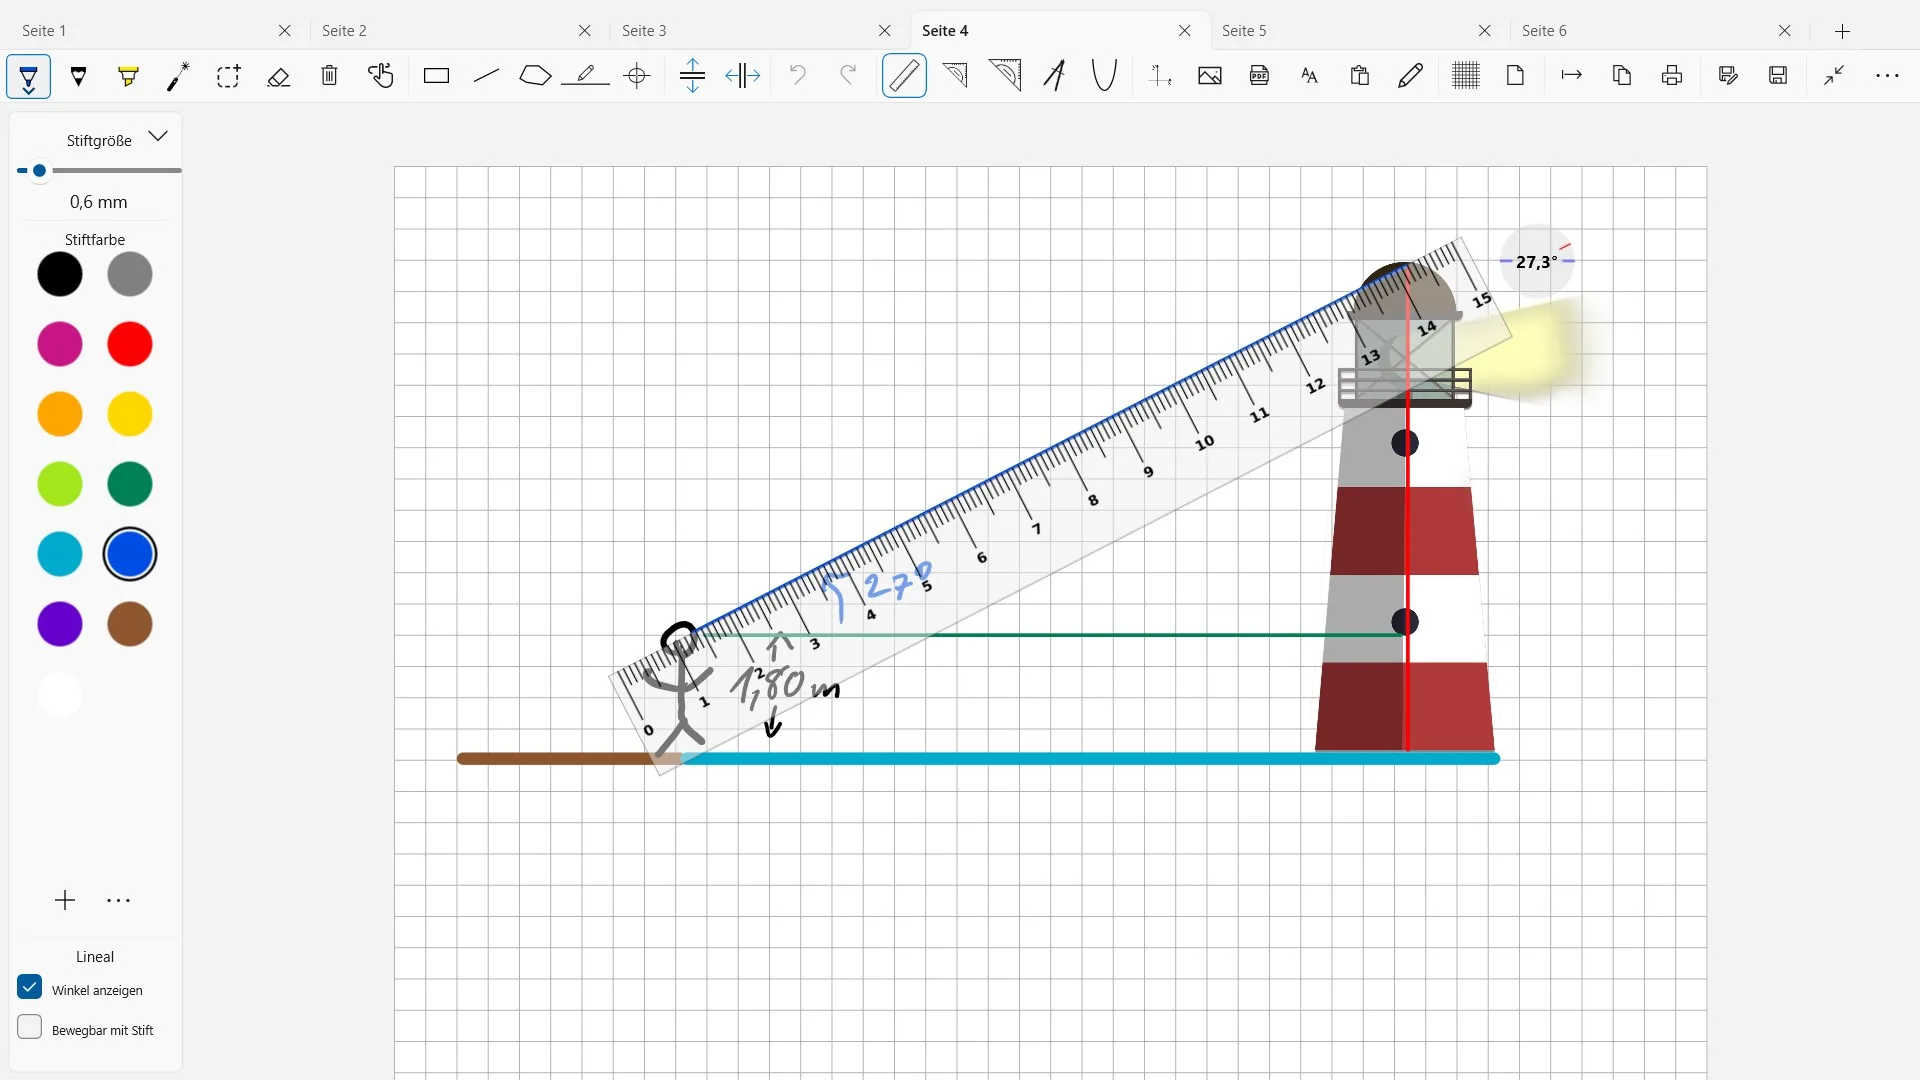Import a PDF document
The image size is (1920, 1080).
(x=1260, y=76)
